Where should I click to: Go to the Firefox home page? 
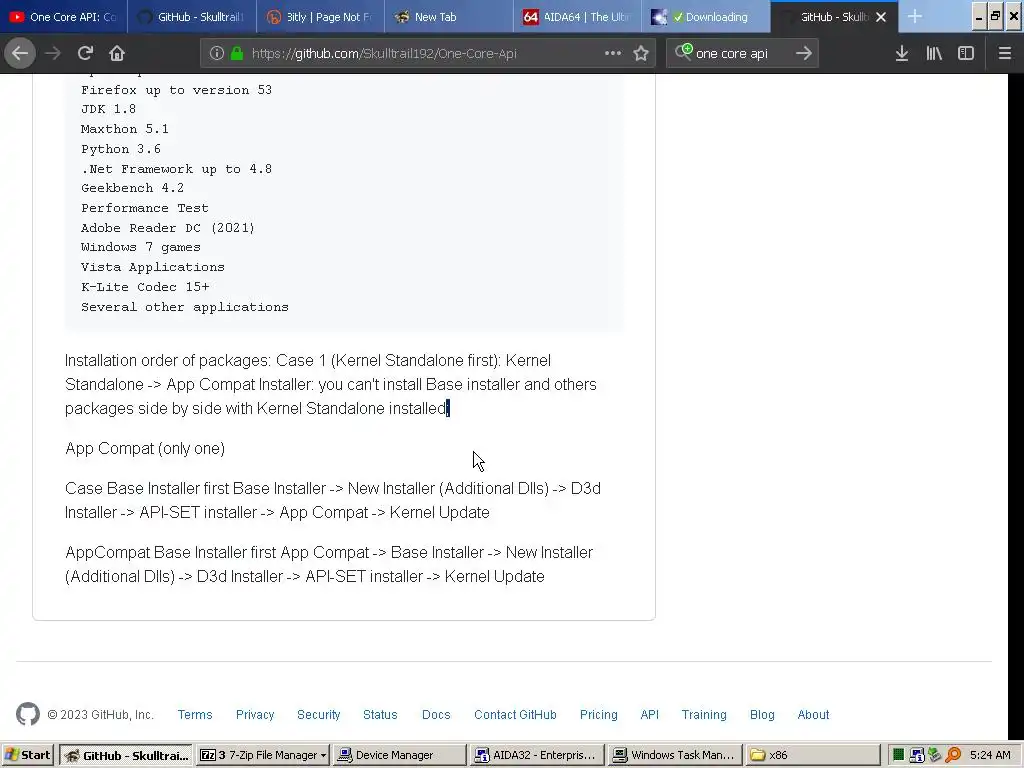(x=117, y=54)
